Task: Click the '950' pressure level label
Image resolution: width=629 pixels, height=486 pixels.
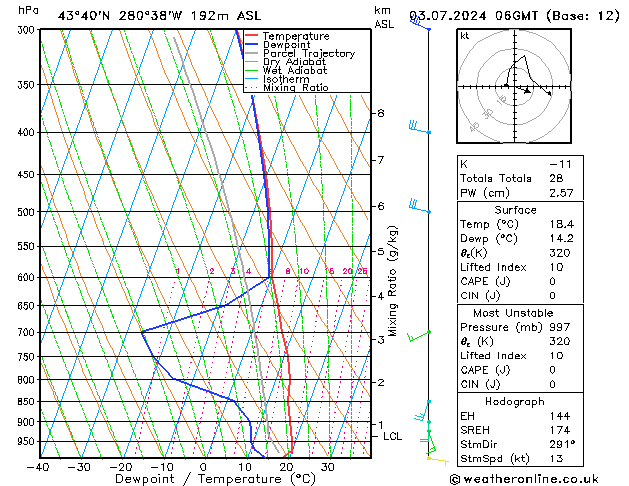Action: tap(27, 441)
